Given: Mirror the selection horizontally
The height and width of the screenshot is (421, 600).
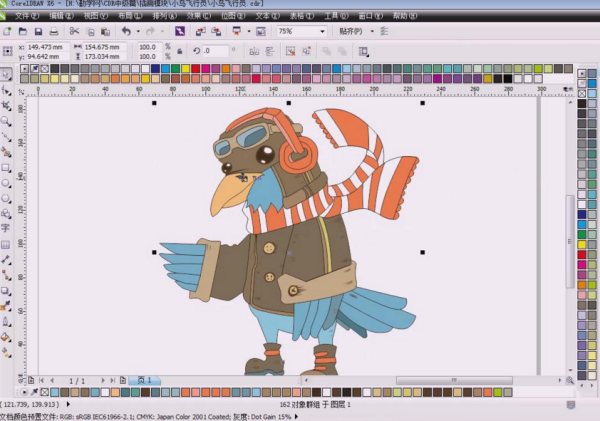Looking at the screenshot, I should point(254,51).
